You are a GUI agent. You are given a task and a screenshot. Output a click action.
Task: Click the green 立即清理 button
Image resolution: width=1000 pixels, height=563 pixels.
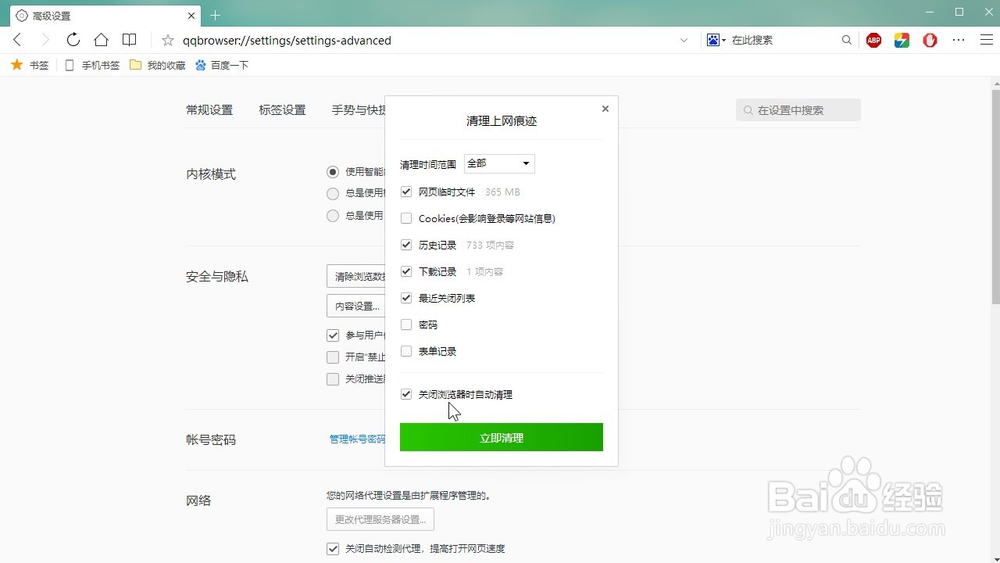coord(501,437)
